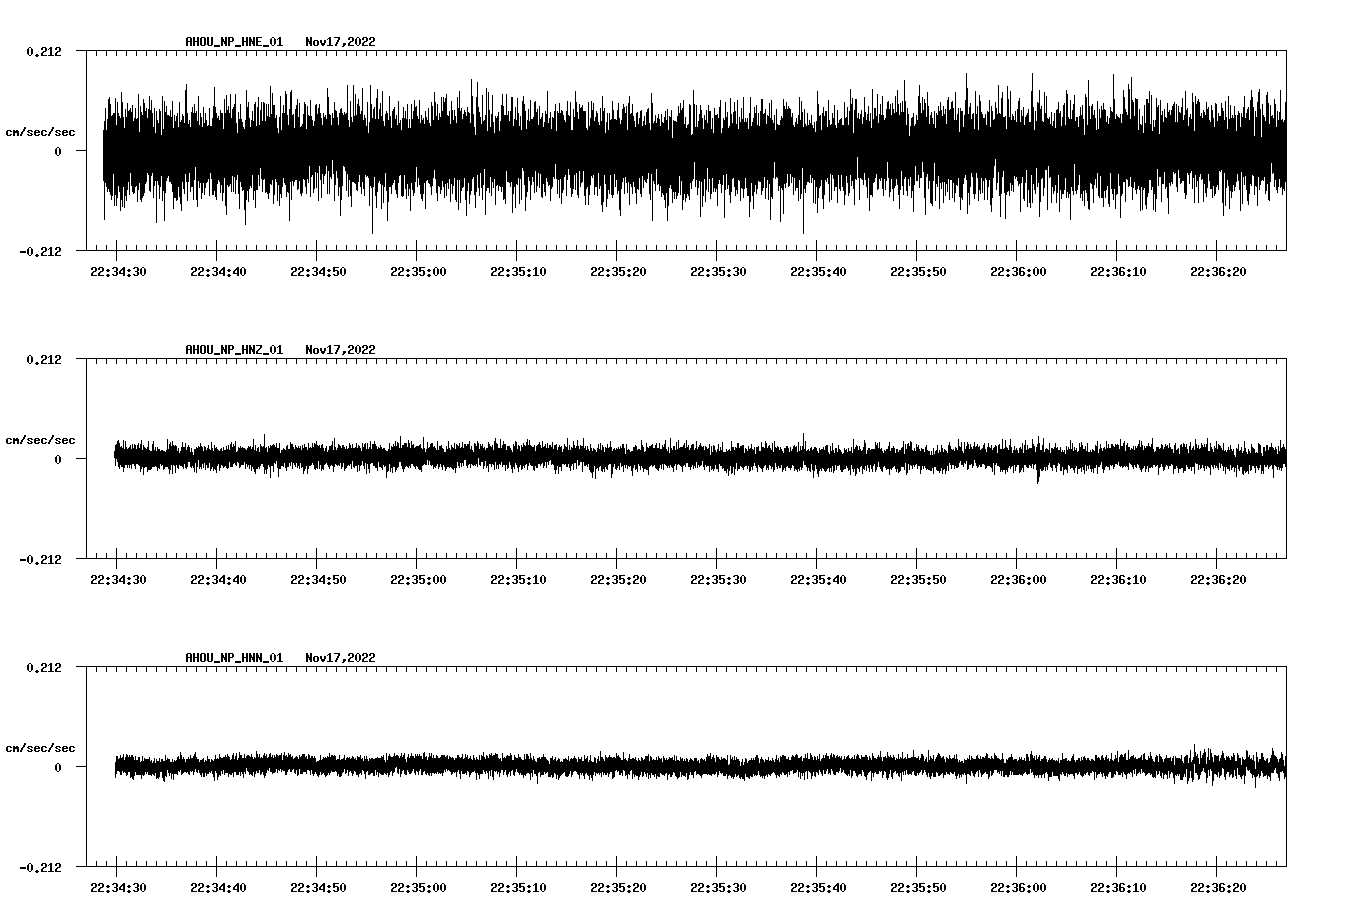Click the -0.212 lower limit of the HNZ plot
Viewport: 1358px width, 924px height.
40,559
